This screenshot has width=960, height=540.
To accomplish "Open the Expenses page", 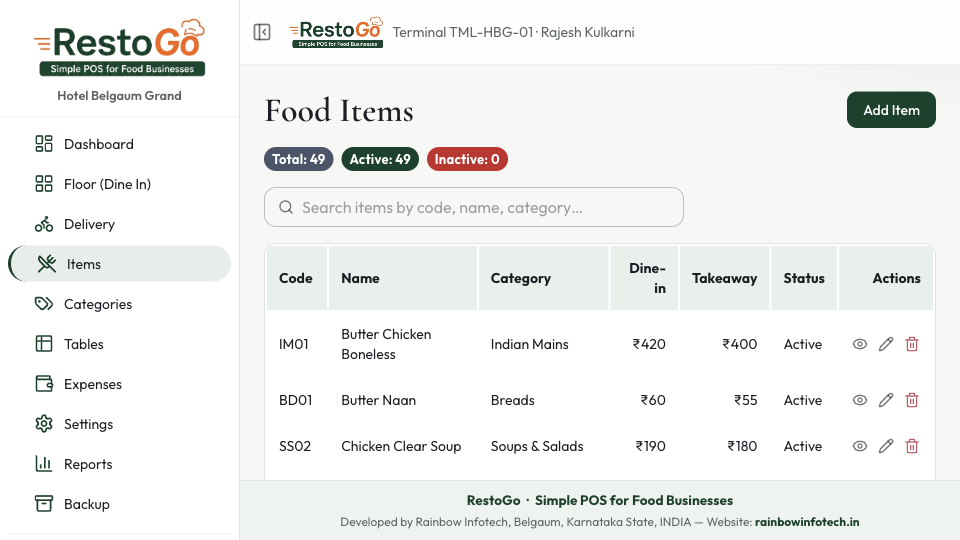I will pos(119,384).
